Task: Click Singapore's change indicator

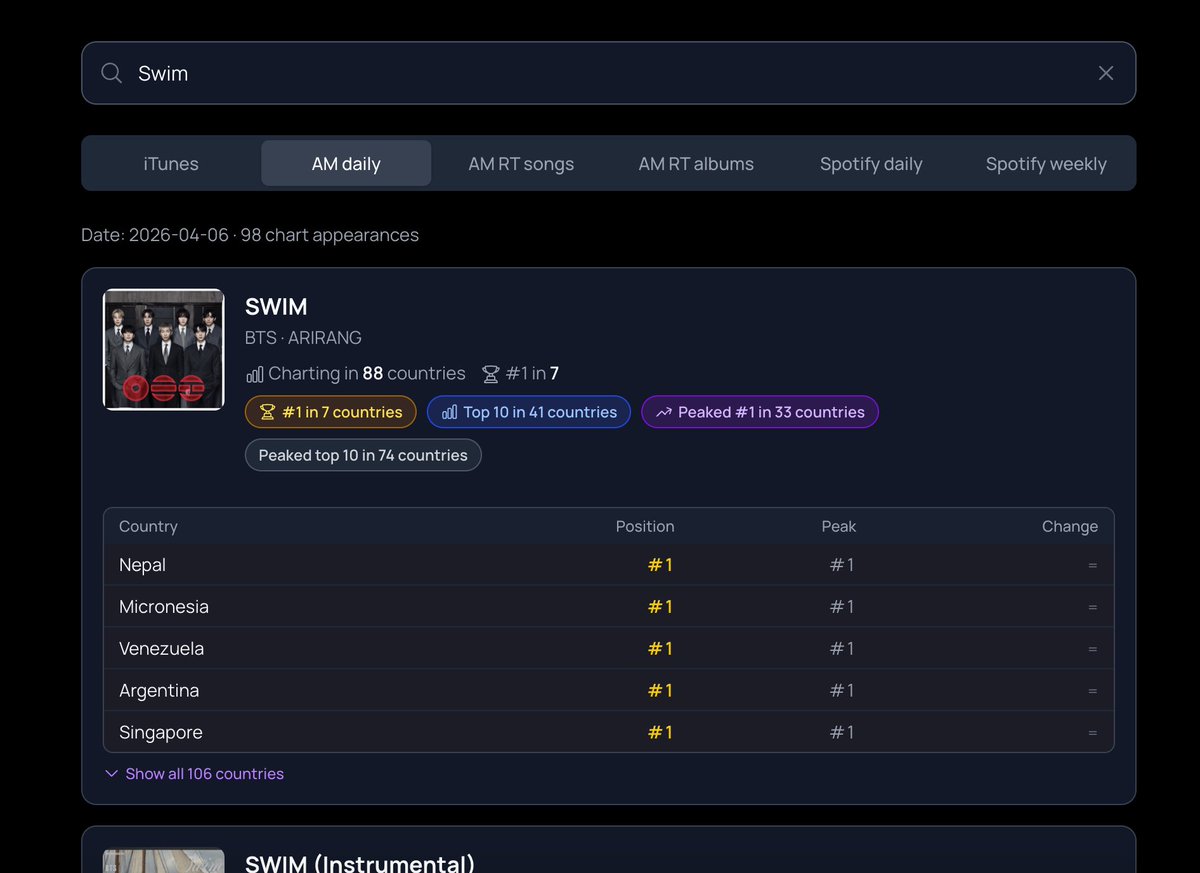Action: (x=1093, y=733)
